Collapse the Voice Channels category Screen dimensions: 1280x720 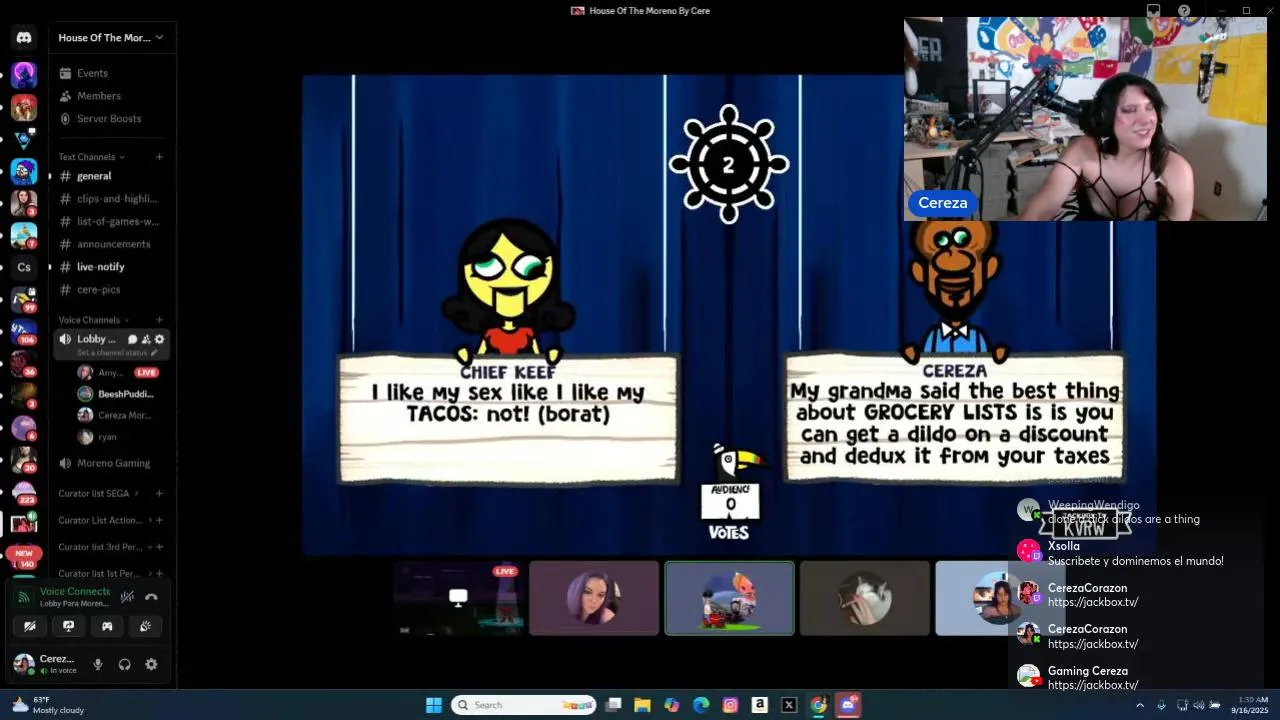(x=93, y=320)
